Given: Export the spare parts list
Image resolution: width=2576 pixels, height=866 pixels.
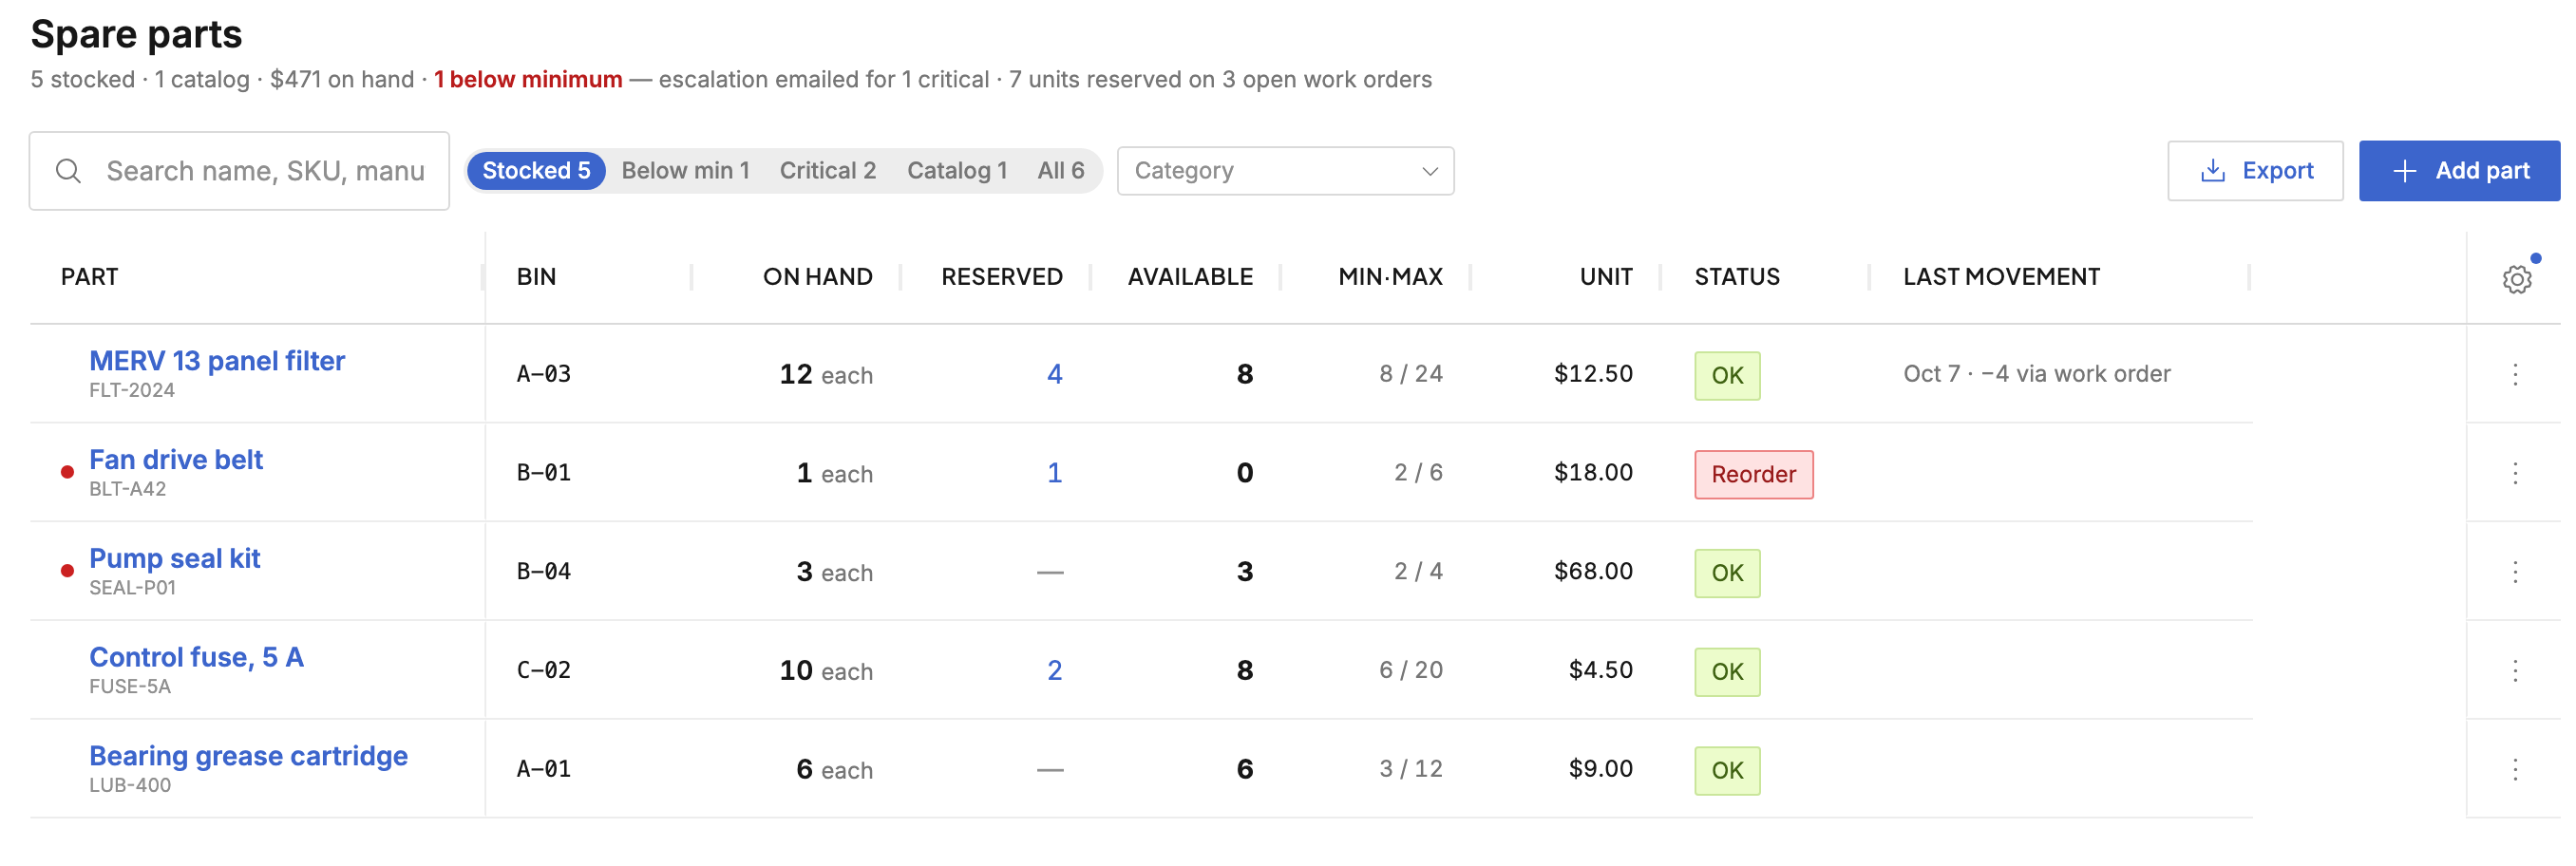Looking at the screenshot, I should pos(2254,171).
